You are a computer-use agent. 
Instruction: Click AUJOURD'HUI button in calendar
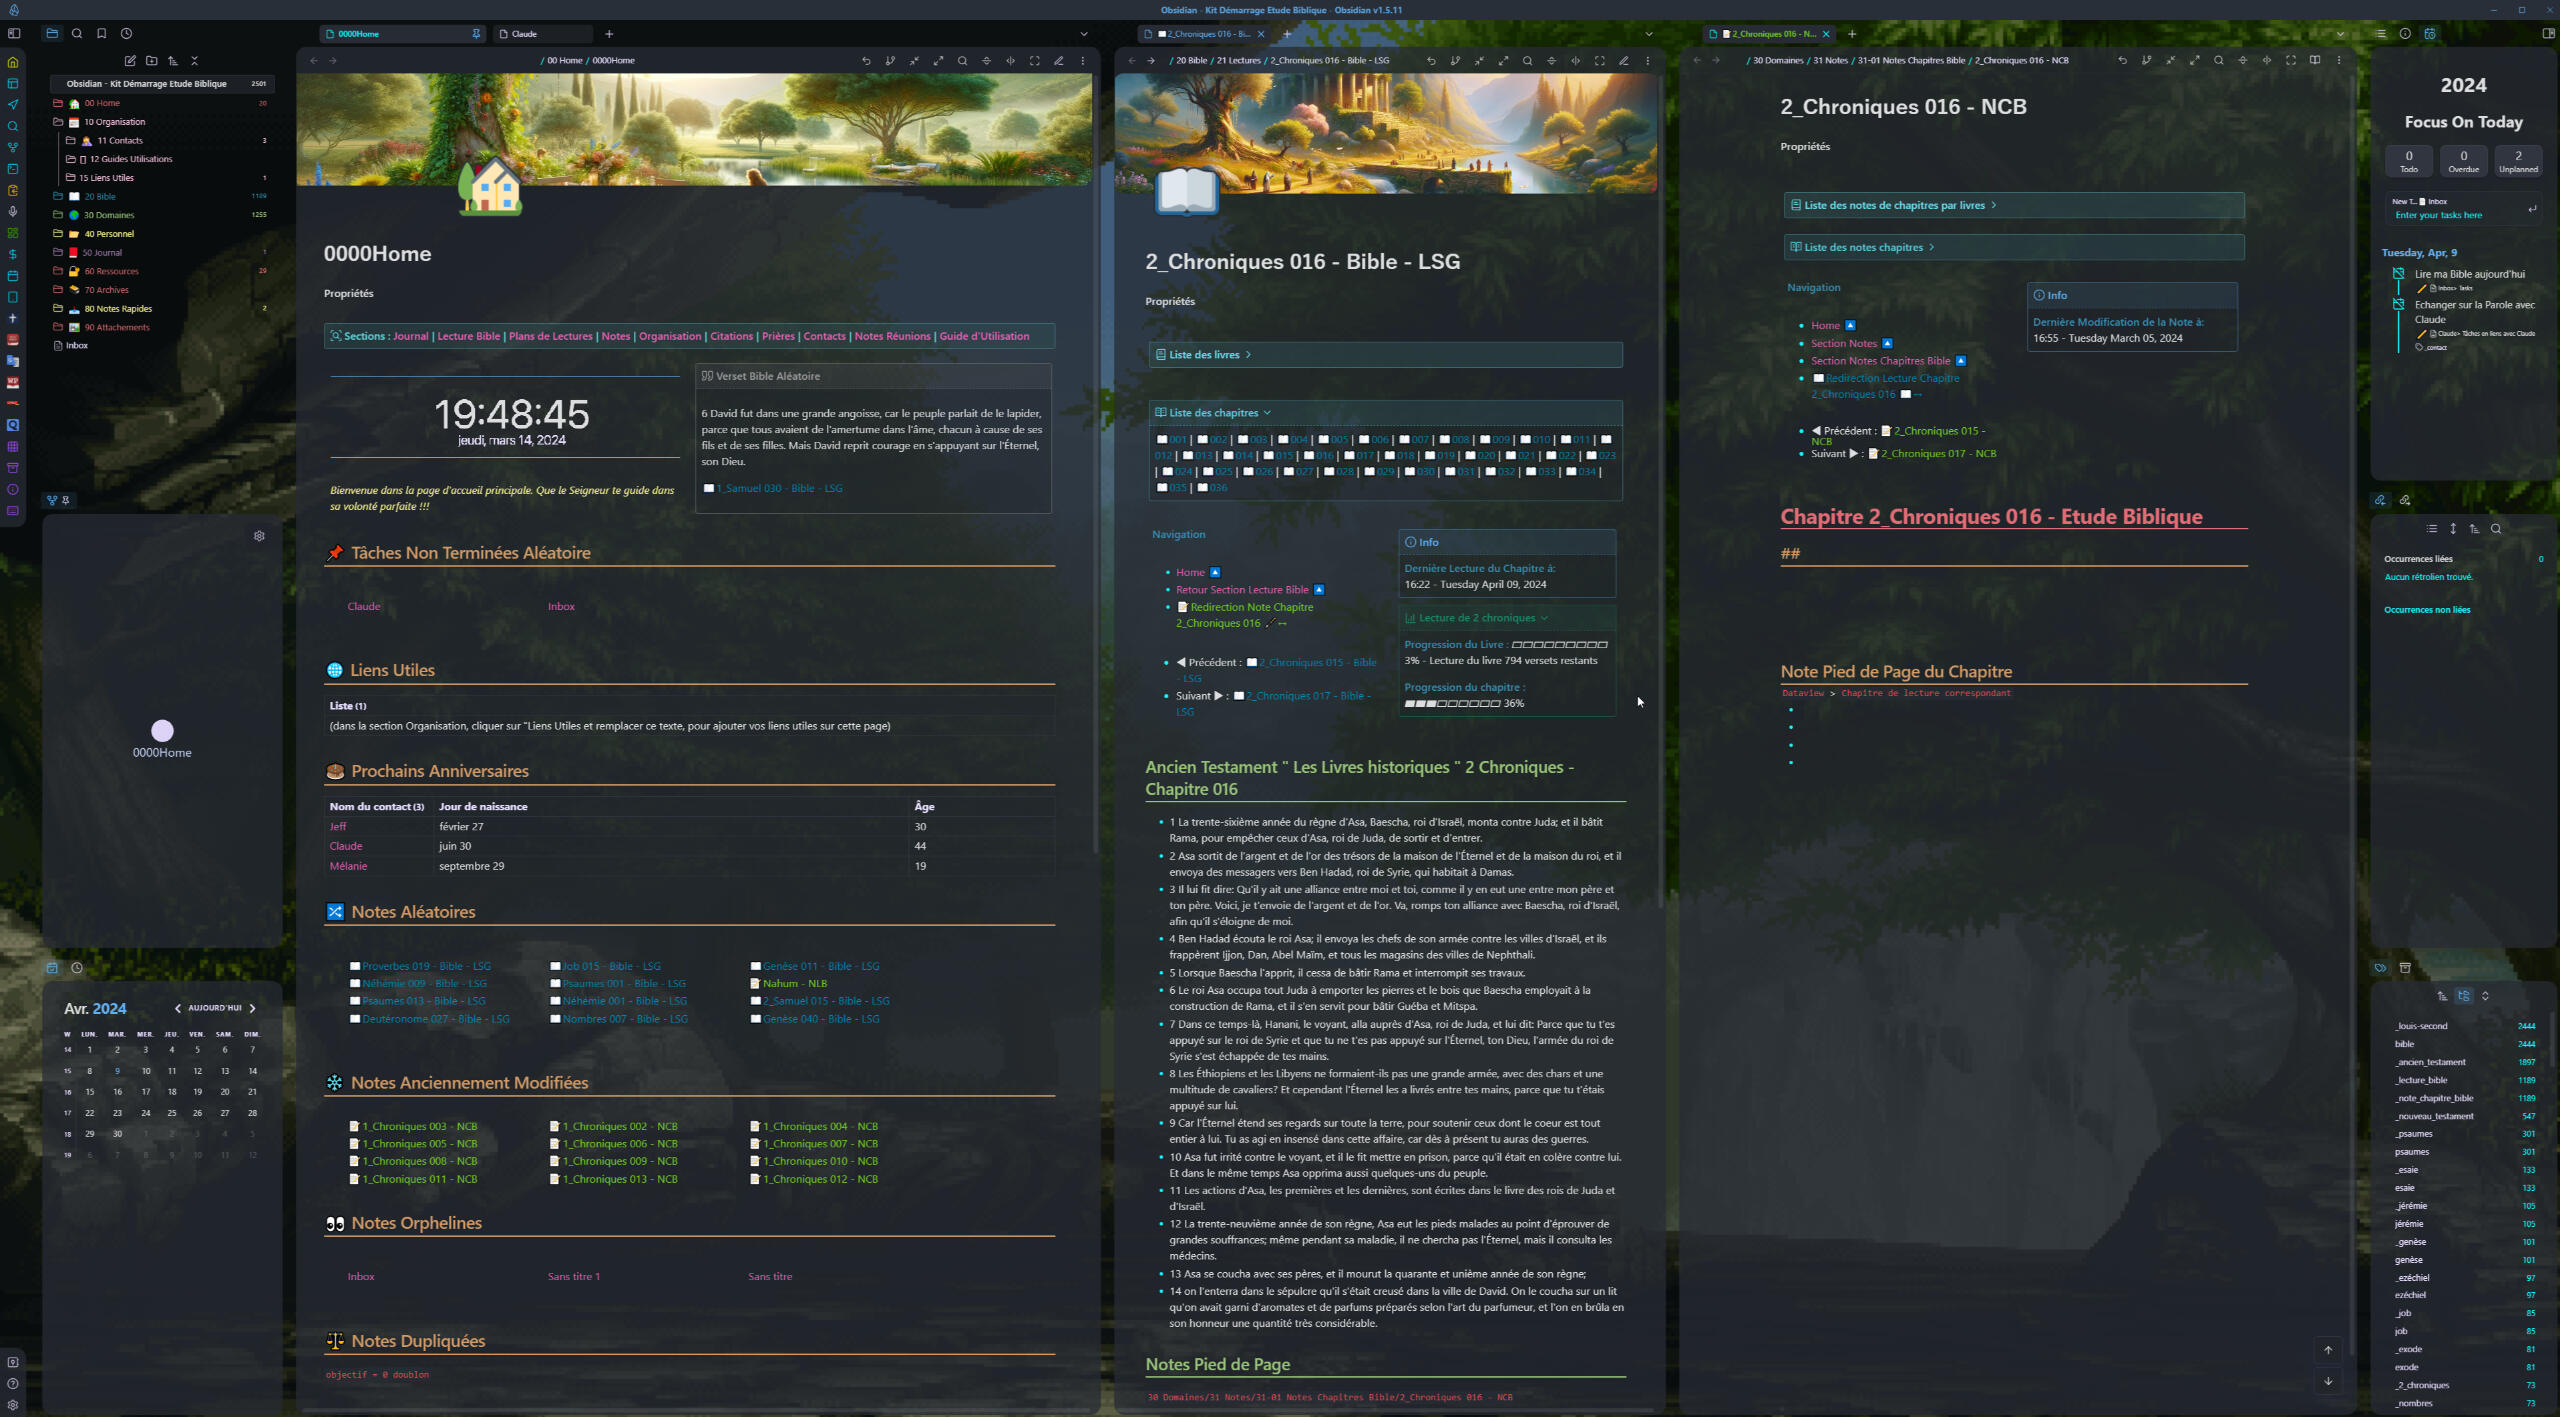point(215,1008)
